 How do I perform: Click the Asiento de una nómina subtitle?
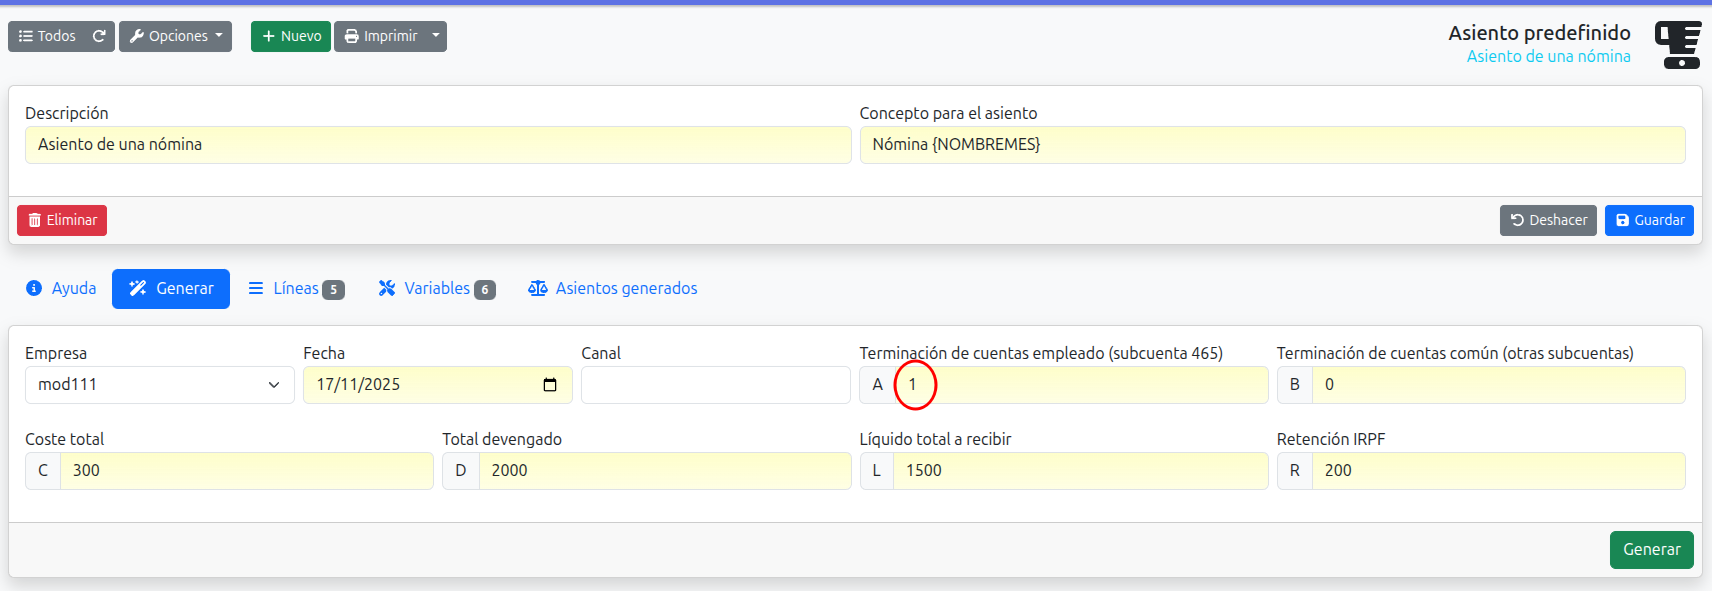(1548, 57)
